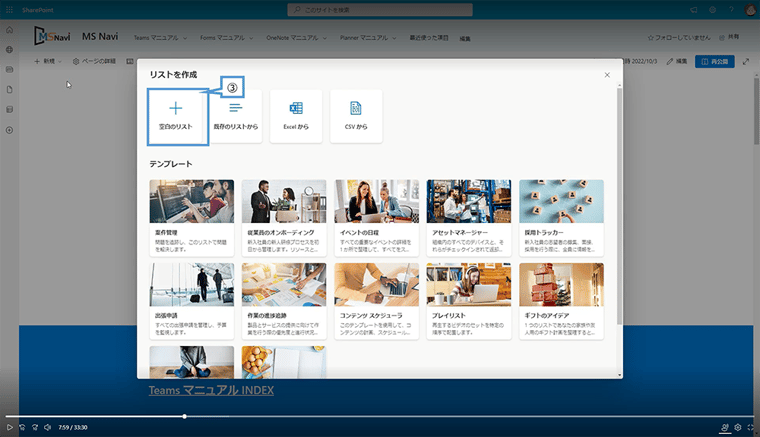The height and width of the screenshot is (437, 760).
Task: Open the SharePoint app launcher grid
Action: 9,10
